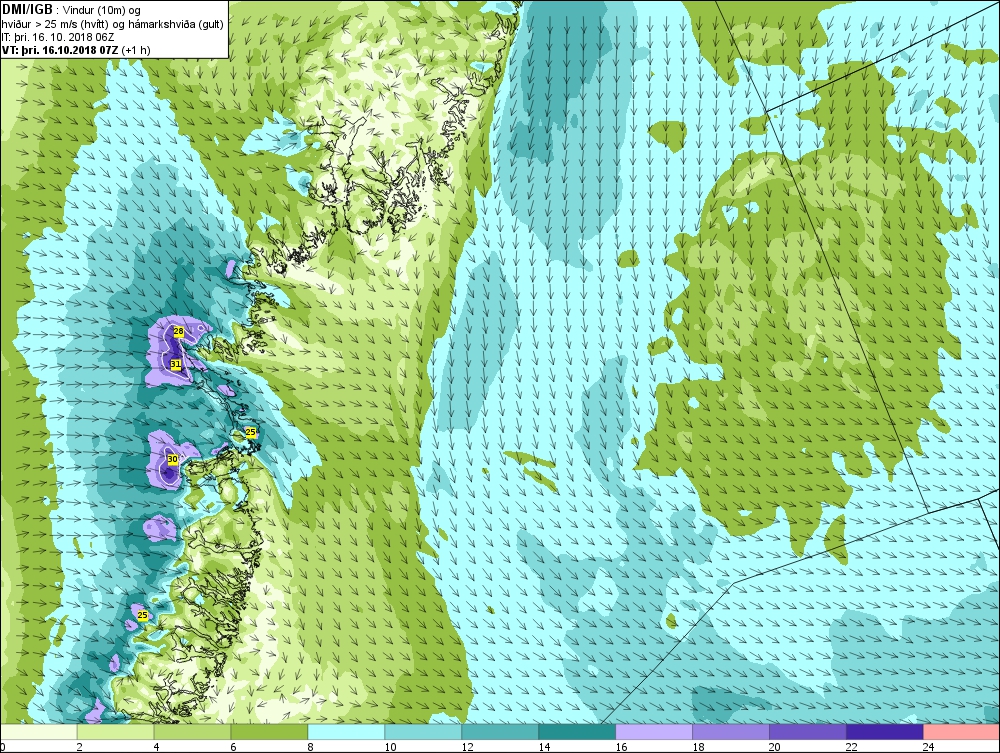Pick the 12–14 m/s teal legend swatch
The height and width of the screenshot is (753, 1000).
pyautogui.click(x=500, y=732)
